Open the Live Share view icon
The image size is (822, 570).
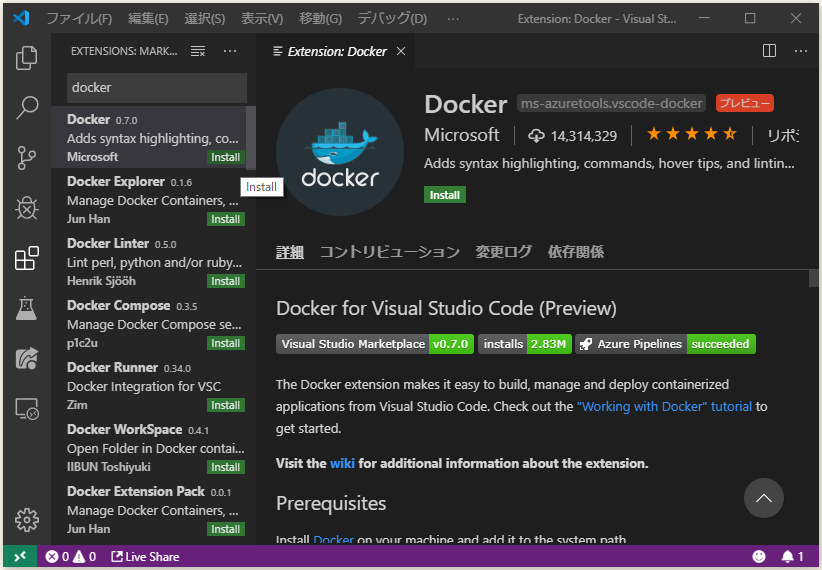click(x=26, y=358)
